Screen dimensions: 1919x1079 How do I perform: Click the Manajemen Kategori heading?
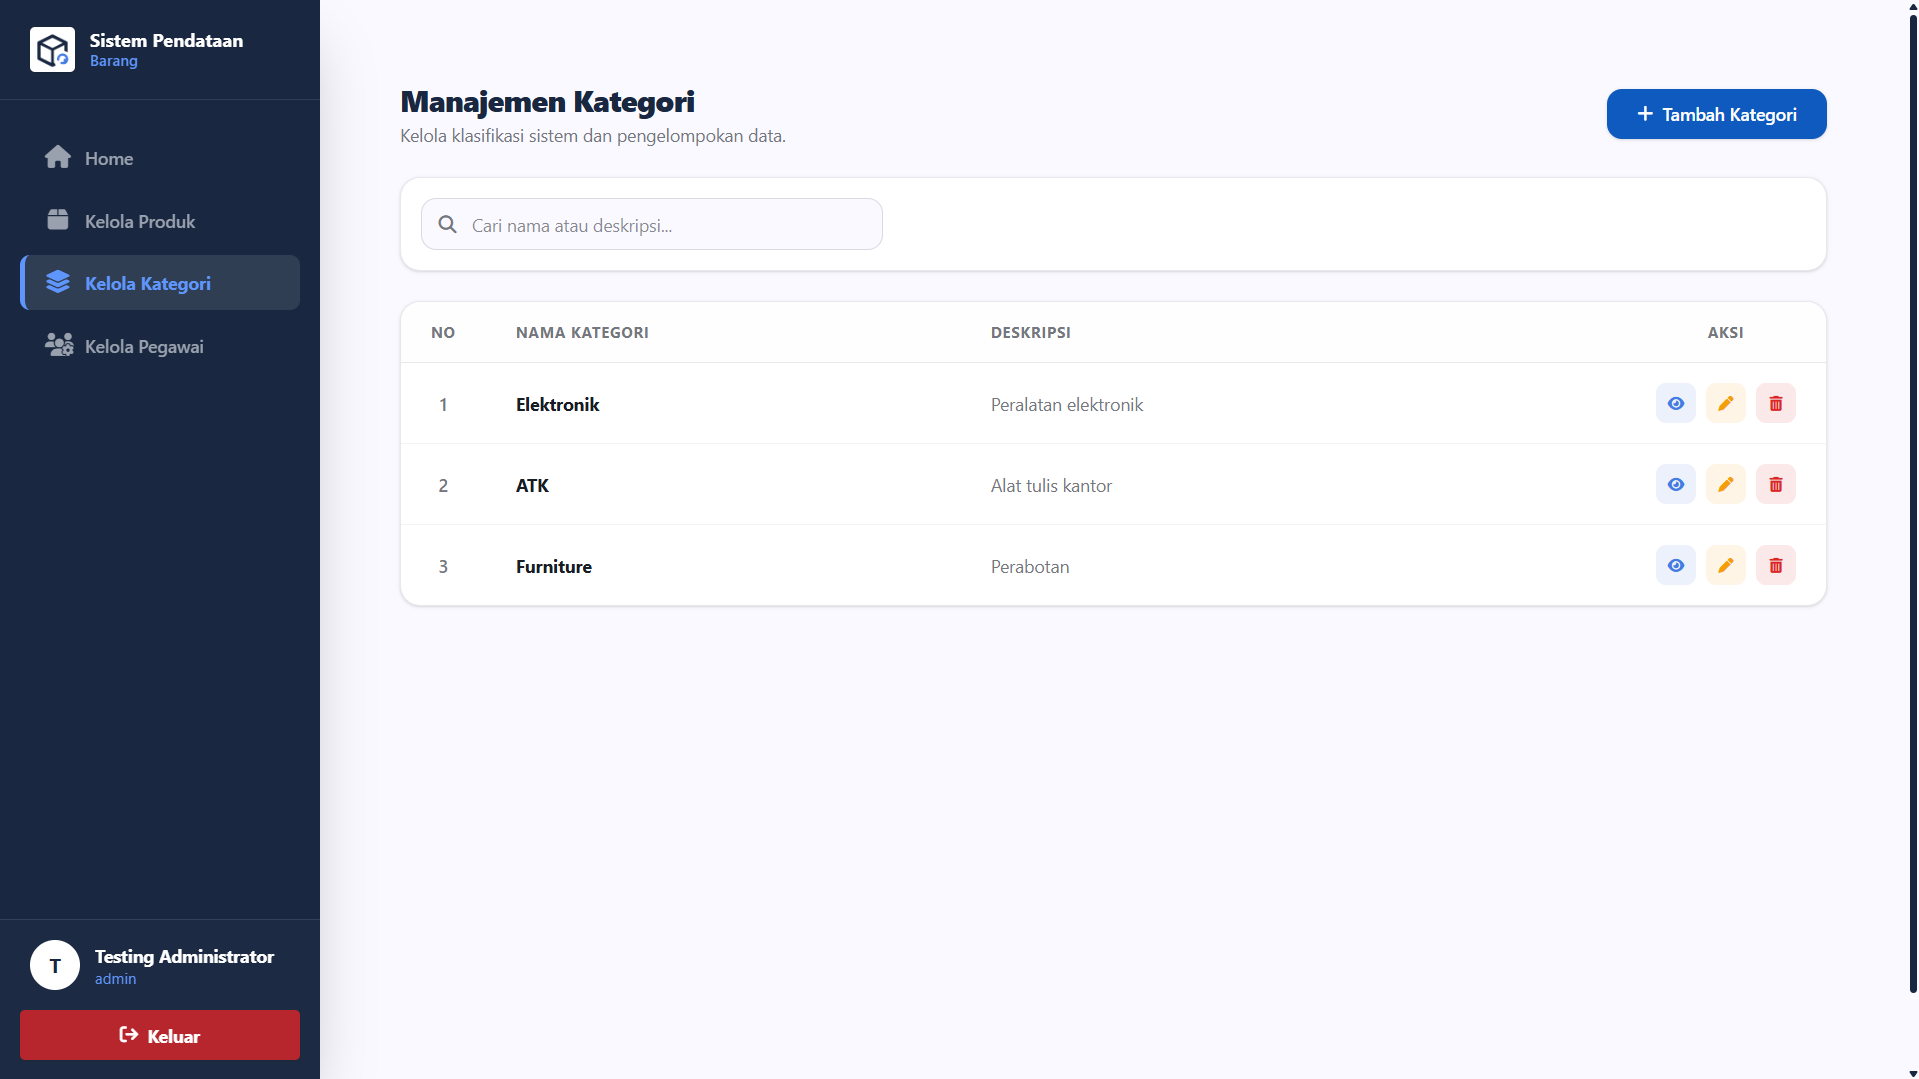(548, 101)
